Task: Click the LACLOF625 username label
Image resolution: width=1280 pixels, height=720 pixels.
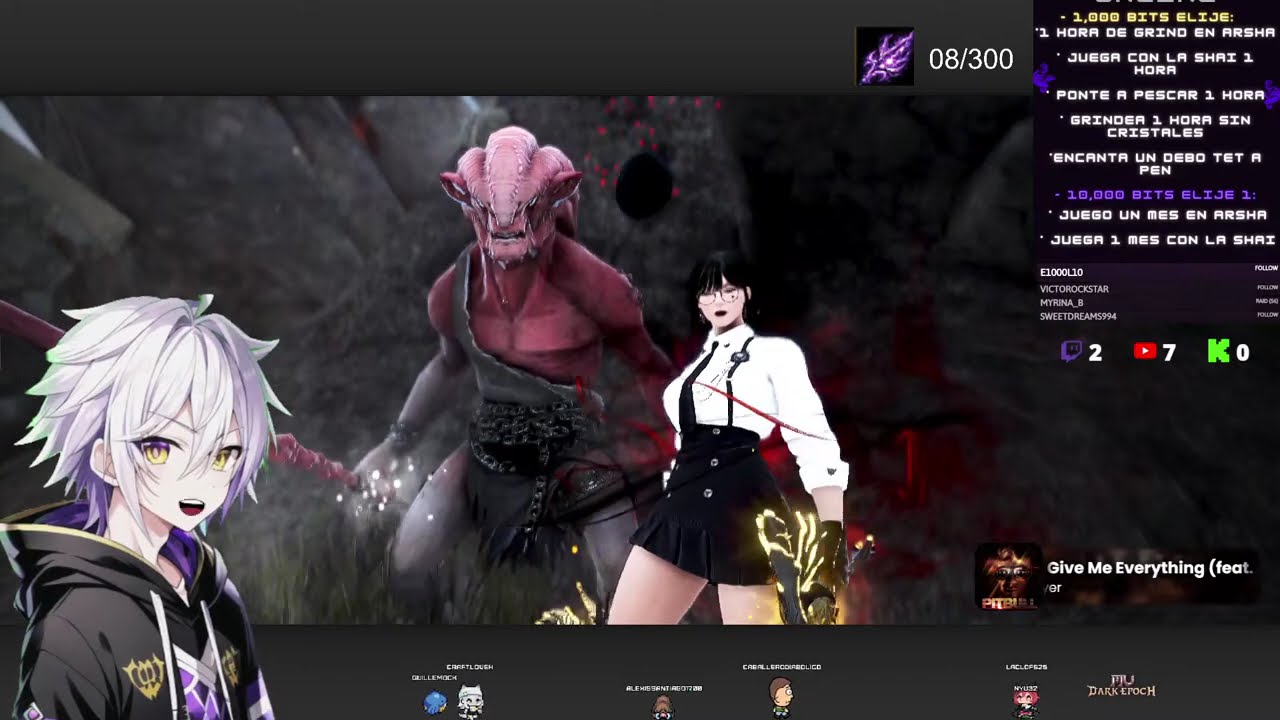Action: 1026,667
